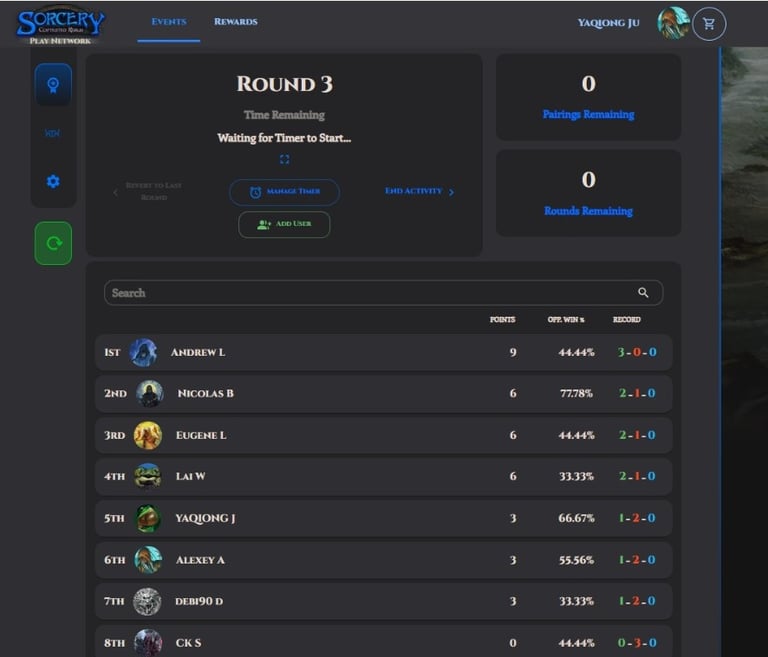Select the Eugene L name
Viewport: 768px width, 657px height.
tap(201, 435)
